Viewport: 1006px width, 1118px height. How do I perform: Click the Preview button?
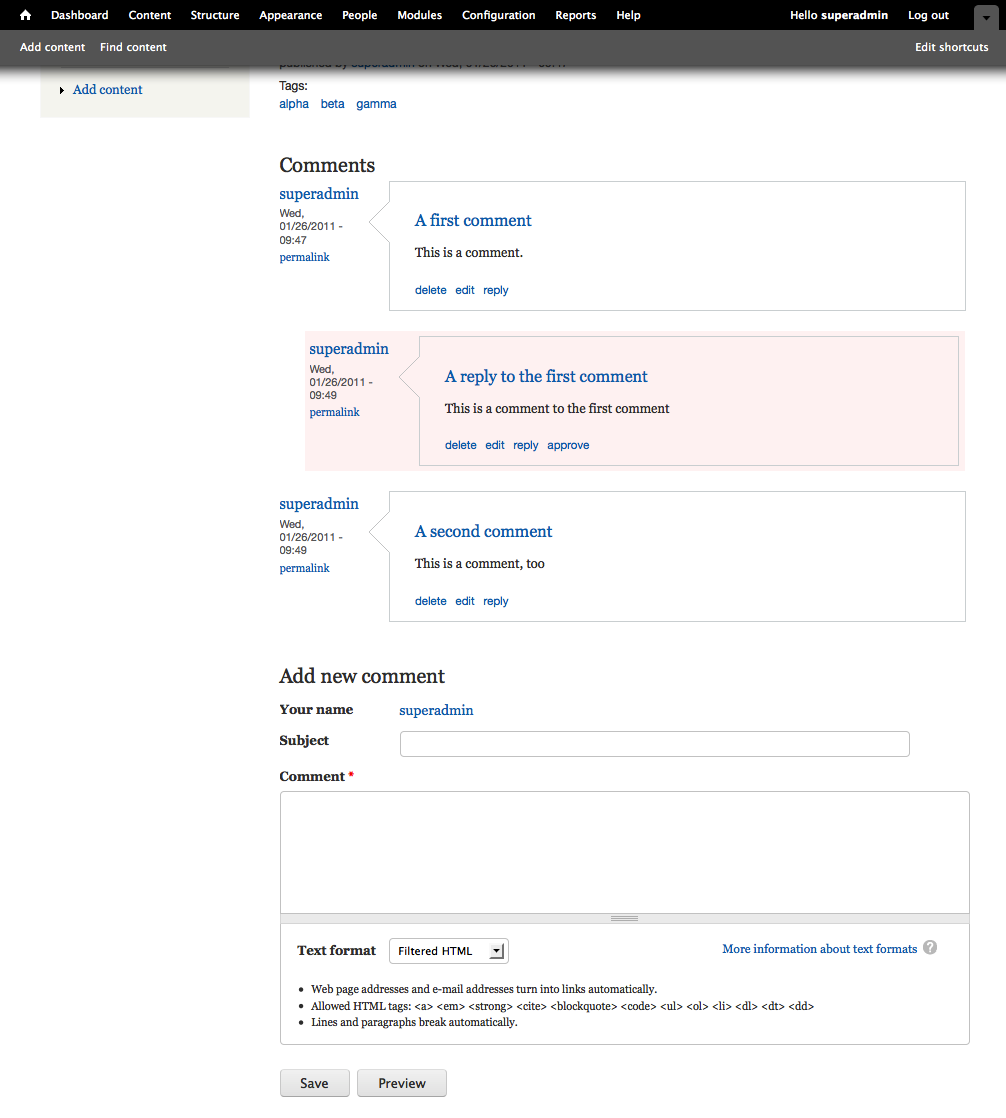401,1083
